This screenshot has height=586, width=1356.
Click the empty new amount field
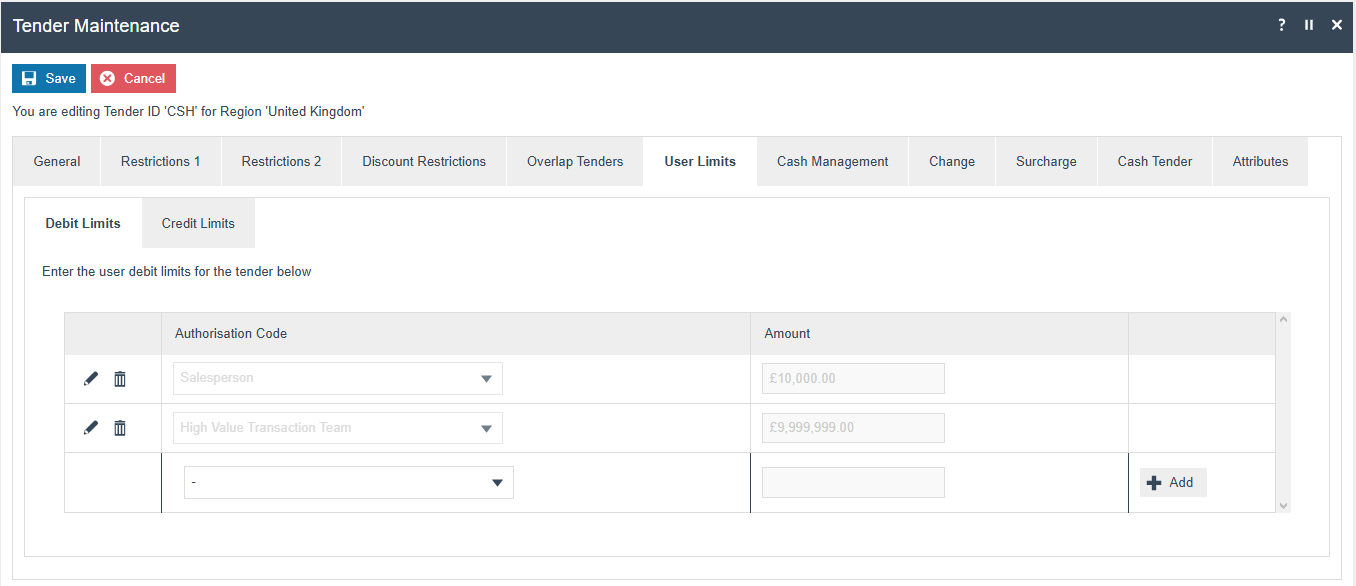pos(853,482)
